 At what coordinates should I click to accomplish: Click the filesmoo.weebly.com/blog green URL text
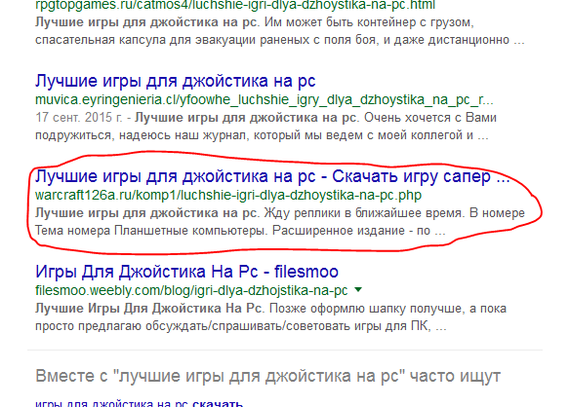(192, 290)
